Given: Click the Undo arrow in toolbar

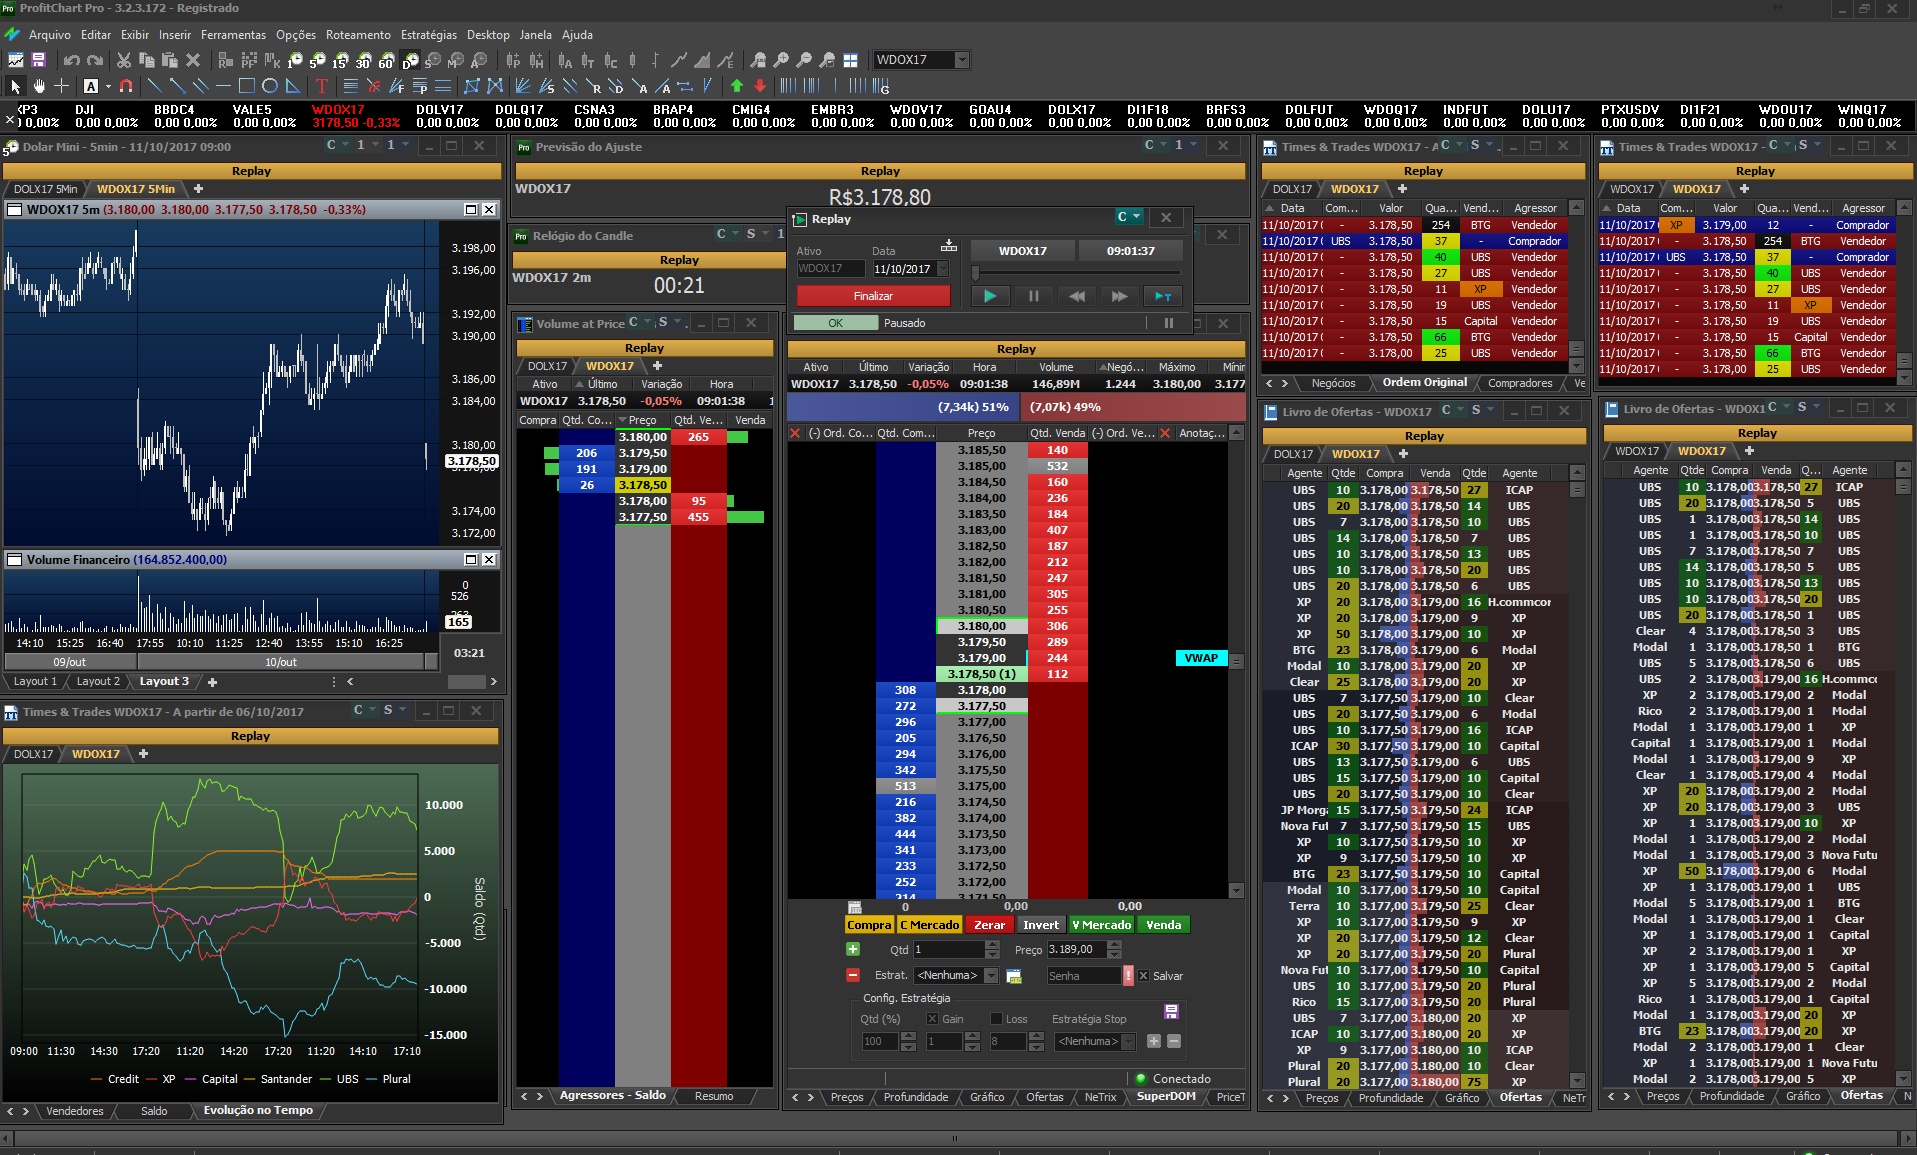Looking at the screenshot, I should pyautogui.click(x=71, y=60).
